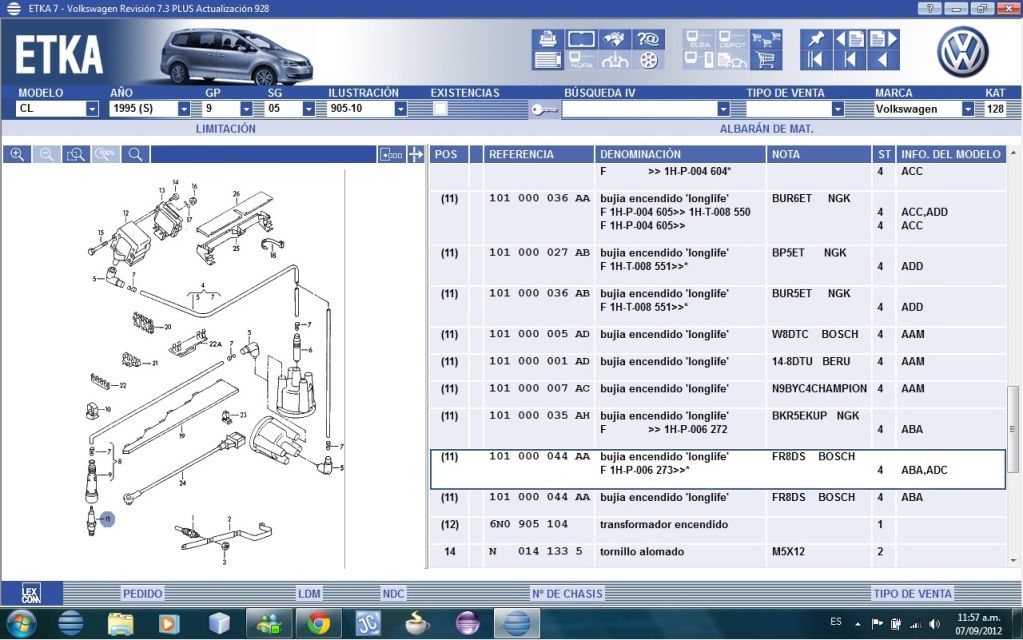
Task: Click the LDM button in bottom bar
Action: pyautogui.click(x=309, y=594)
